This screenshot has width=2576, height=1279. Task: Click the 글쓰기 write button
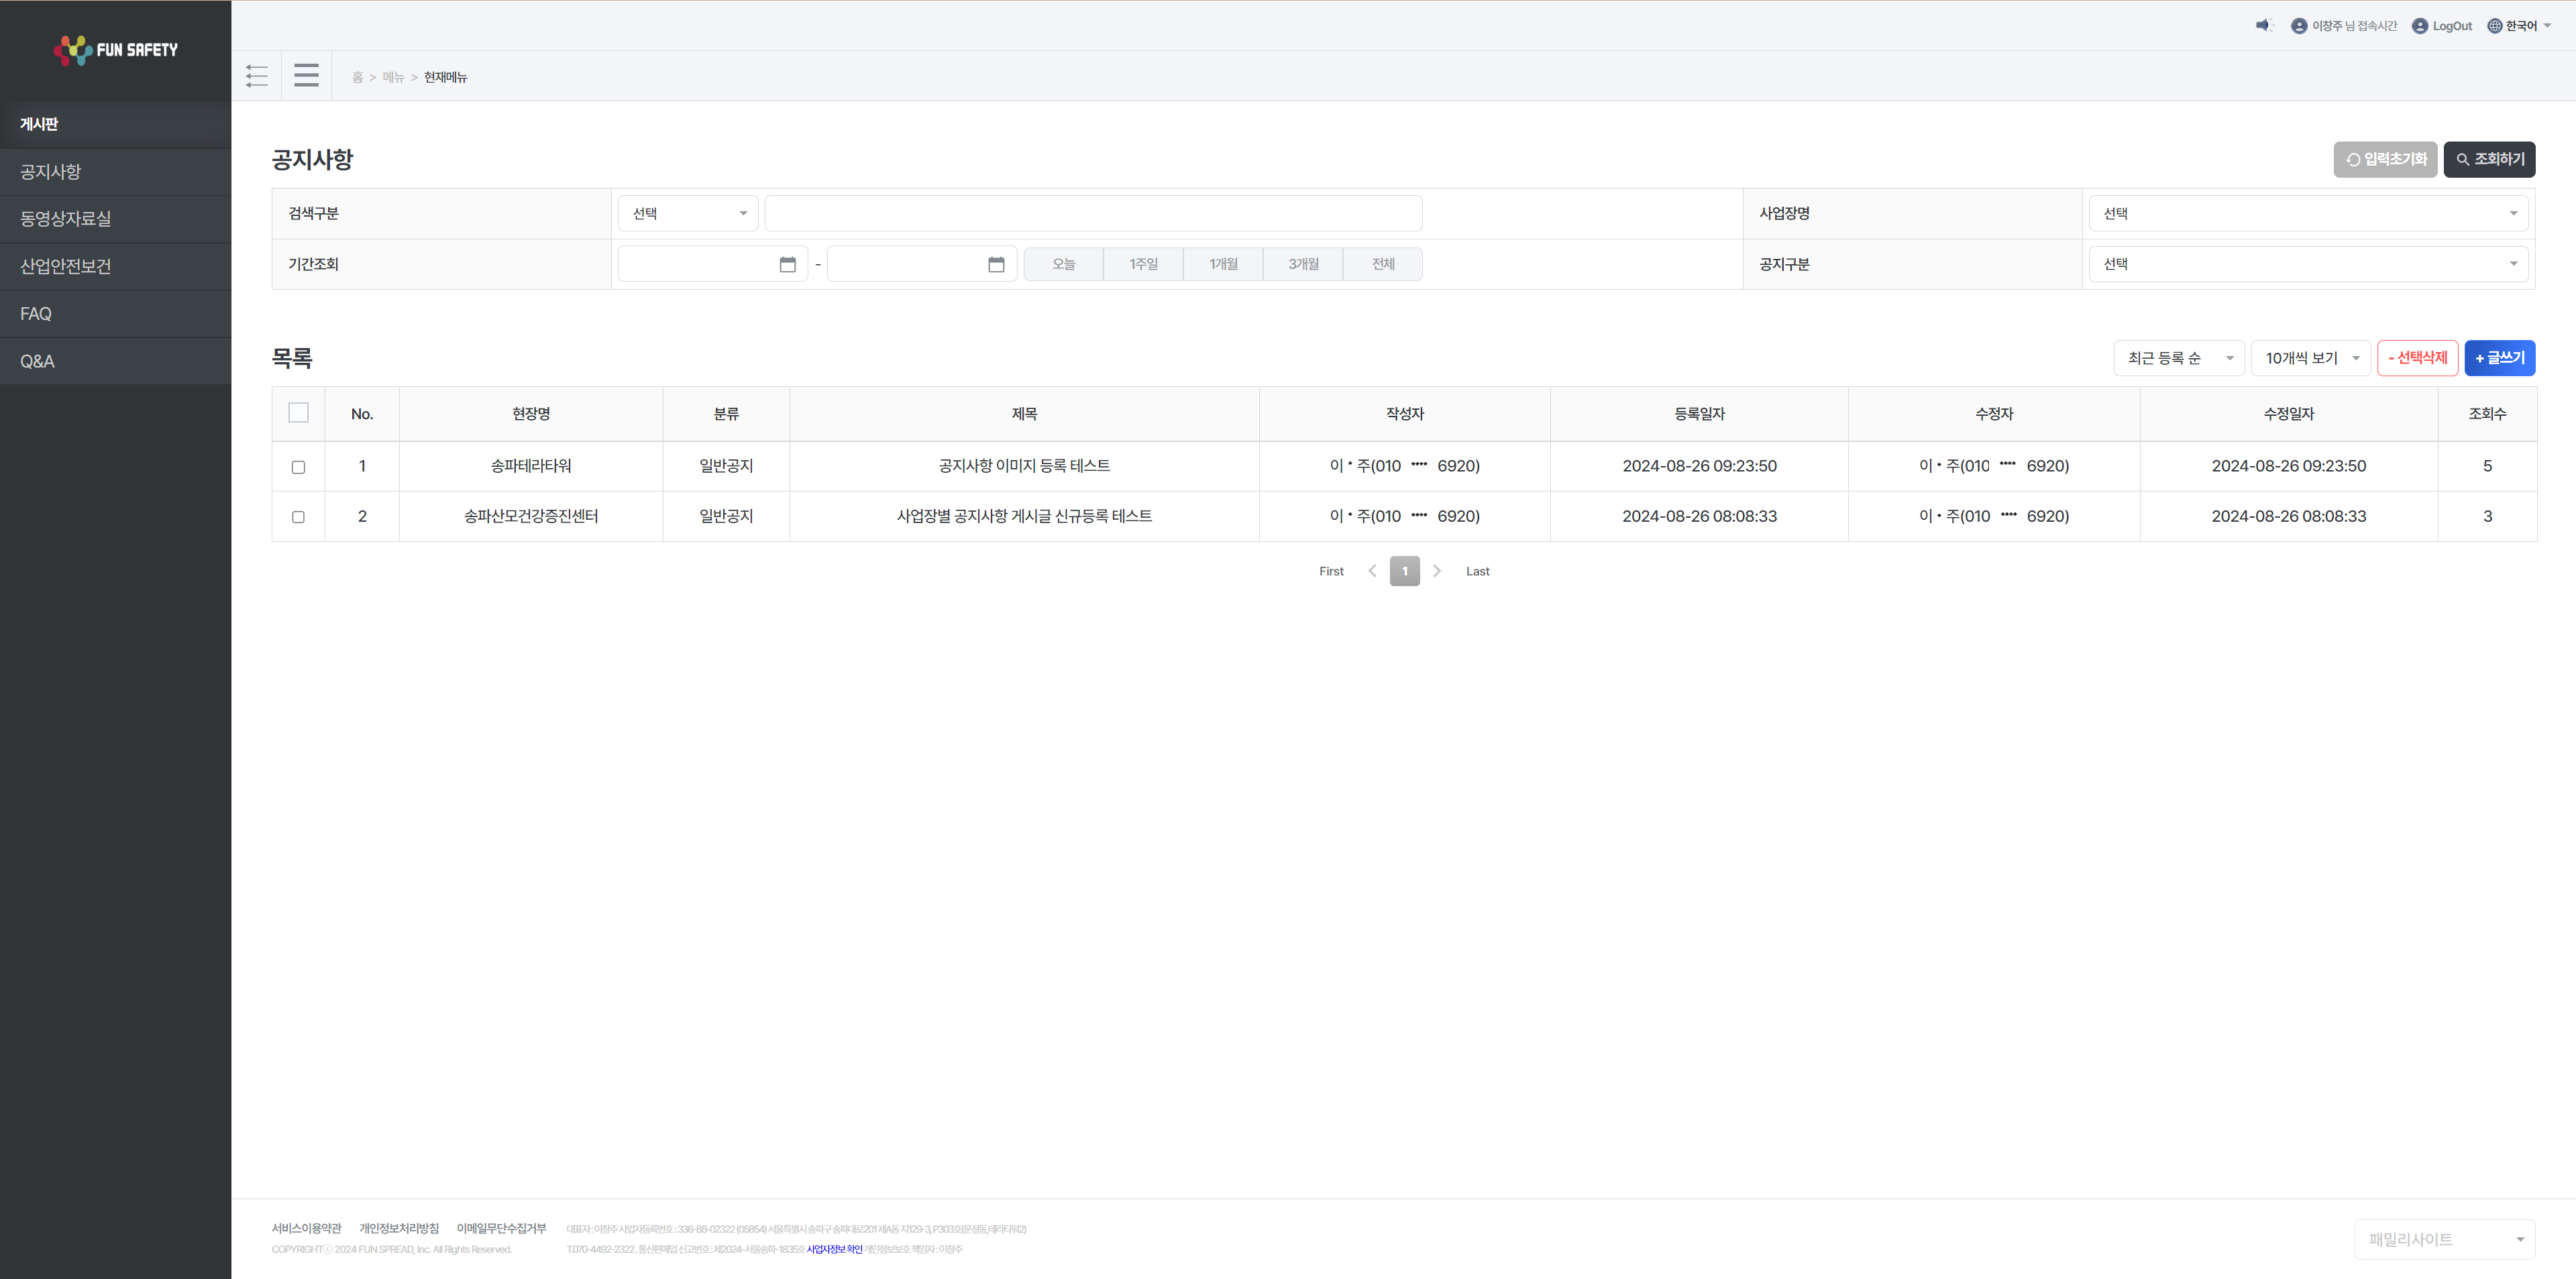2499,358
